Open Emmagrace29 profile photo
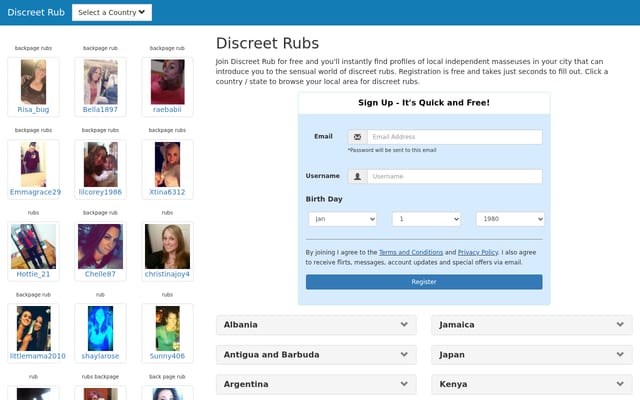 [33, 164]
